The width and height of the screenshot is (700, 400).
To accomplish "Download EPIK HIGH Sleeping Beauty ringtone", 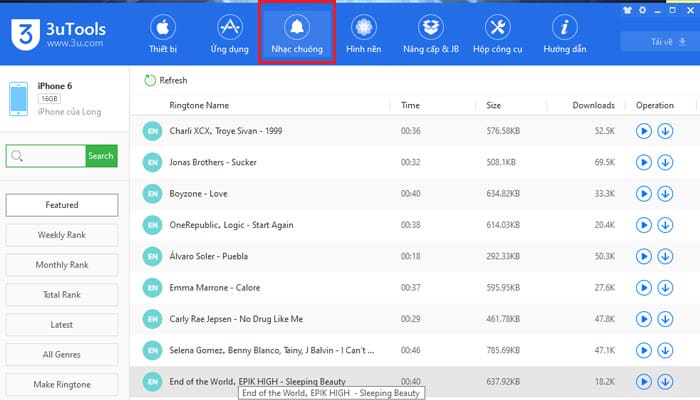I will (x=665, y=382).
